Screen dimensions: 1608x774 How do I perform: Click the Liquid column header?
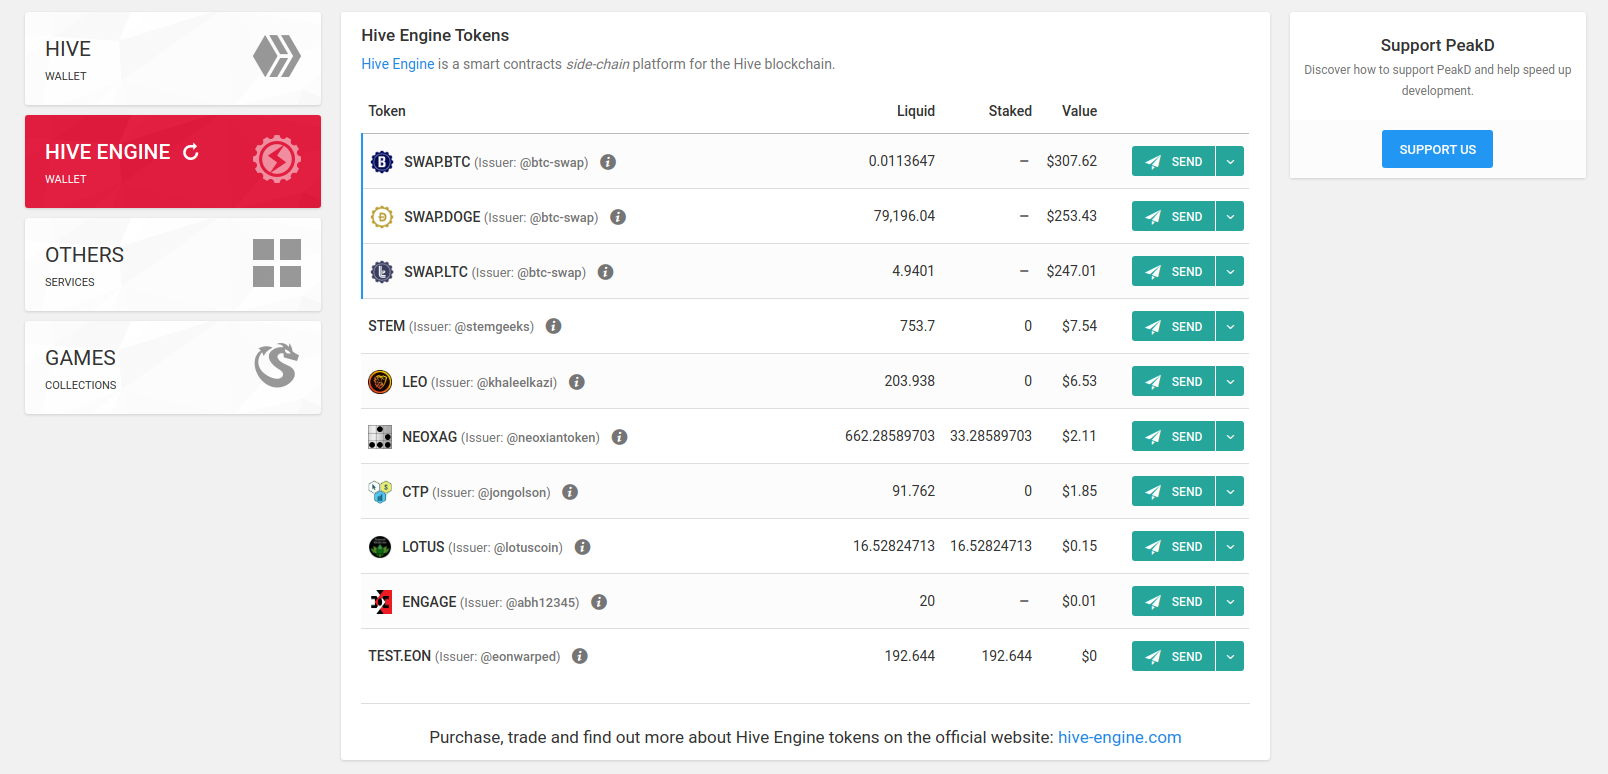click(915, 111)
